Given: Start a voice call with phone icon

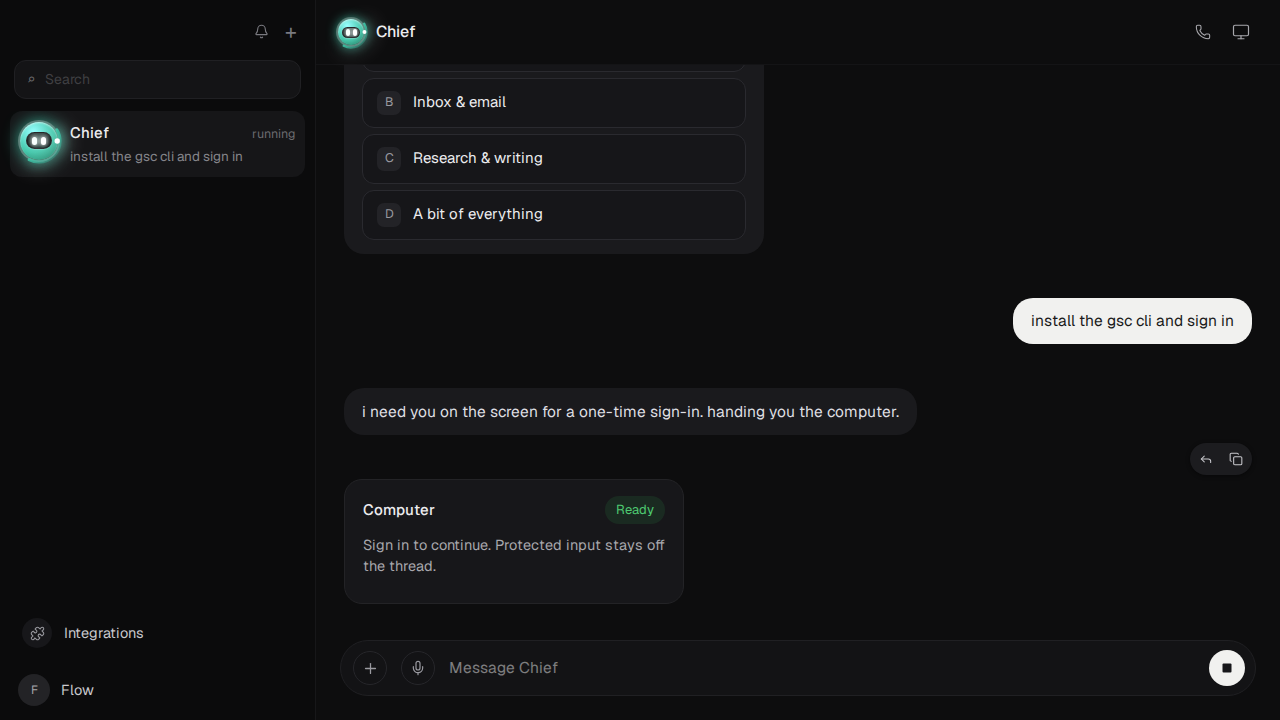Looking at the screenshot, I should (x=1203, y=32).
